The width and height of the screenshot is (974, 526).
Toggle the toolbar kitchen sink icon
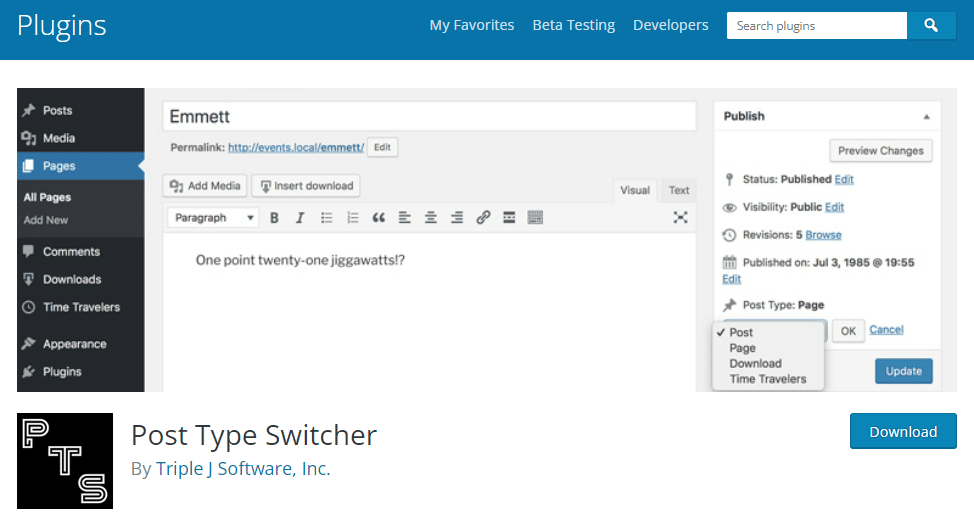point(535,217)
